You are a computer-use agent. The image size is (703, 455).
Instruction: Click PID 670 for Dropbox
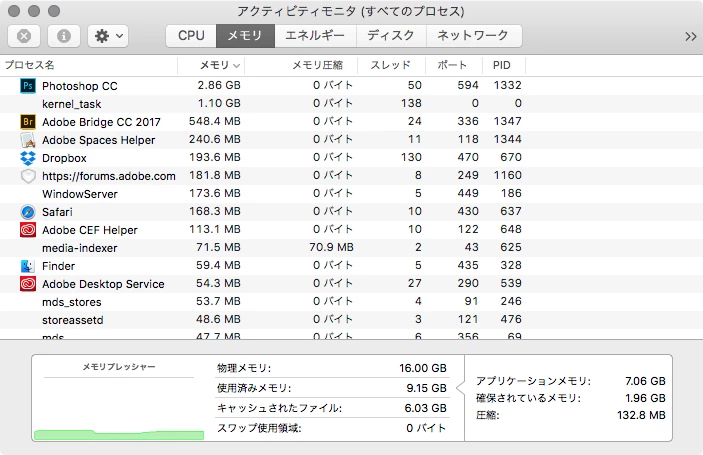(x=511, y=157)
